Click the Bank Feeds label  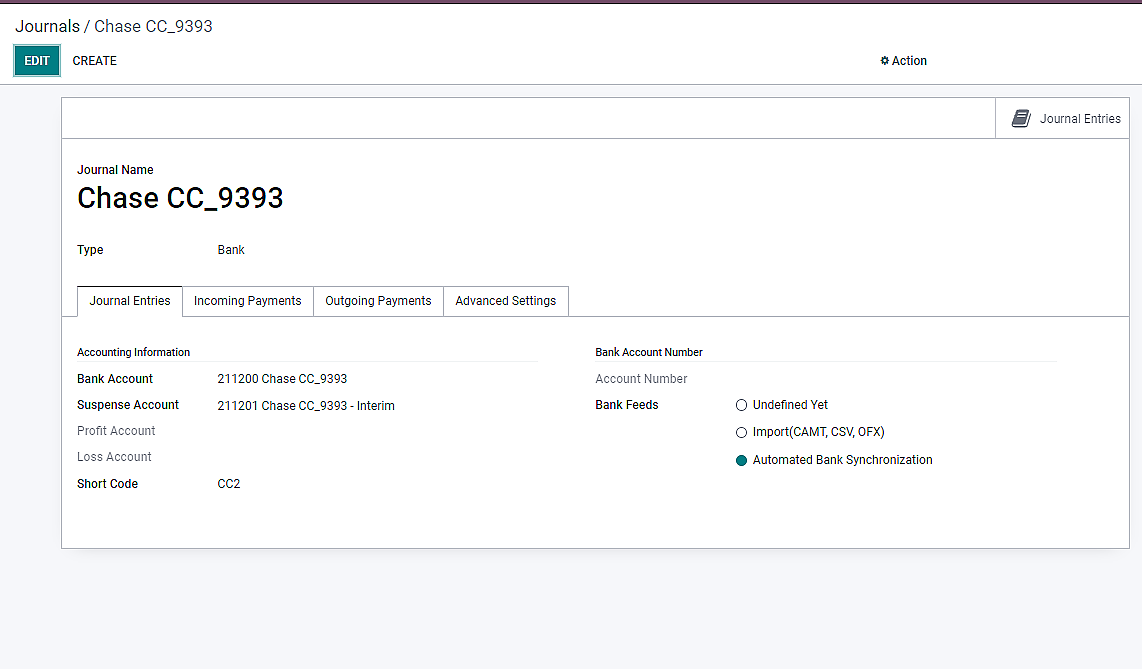pyautogui.click(x=626, y=405)
